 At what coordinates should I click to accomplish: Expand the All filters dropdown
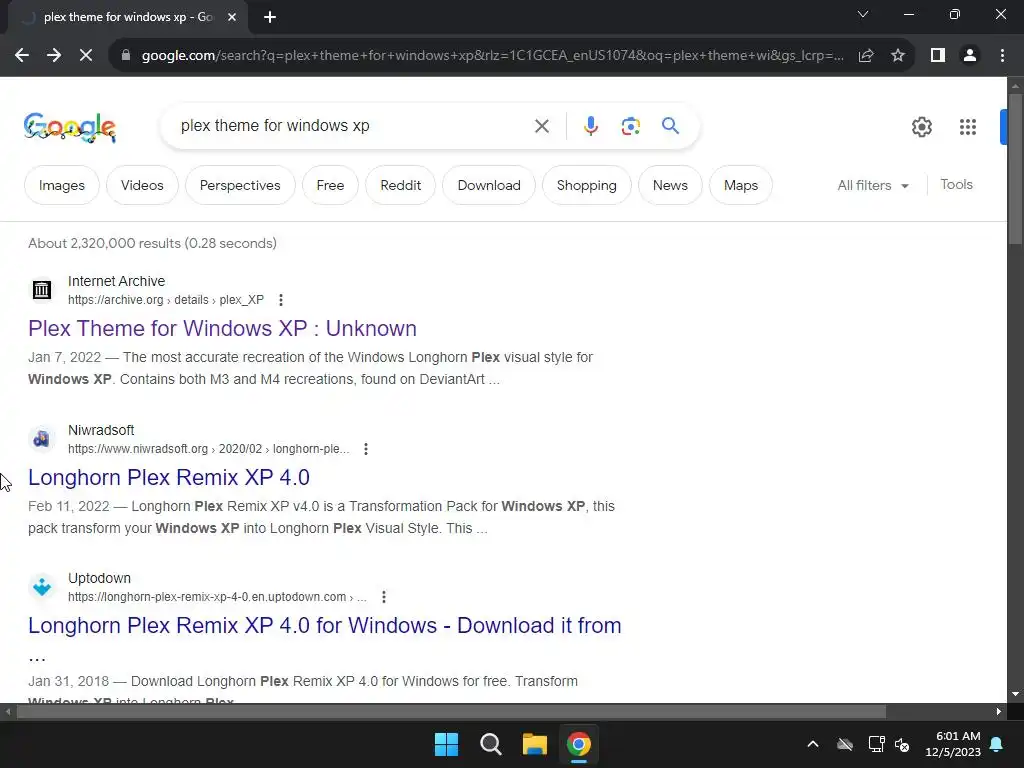[873, 185]
